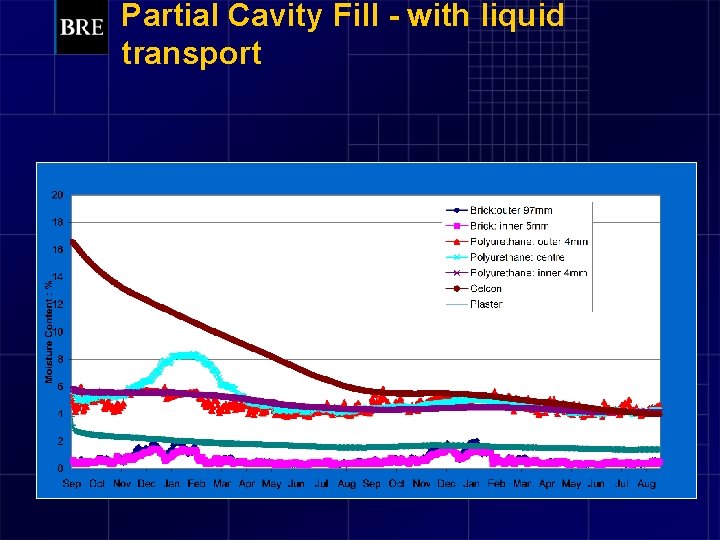Click the Celcon legend entry
Viewport: 720px width, 540px height.
click(x=474, y=288)
